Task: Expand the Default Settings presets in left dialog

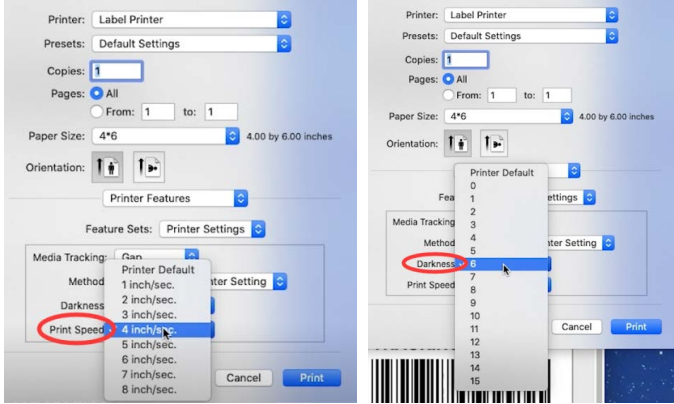Action: tap(191, 44)
